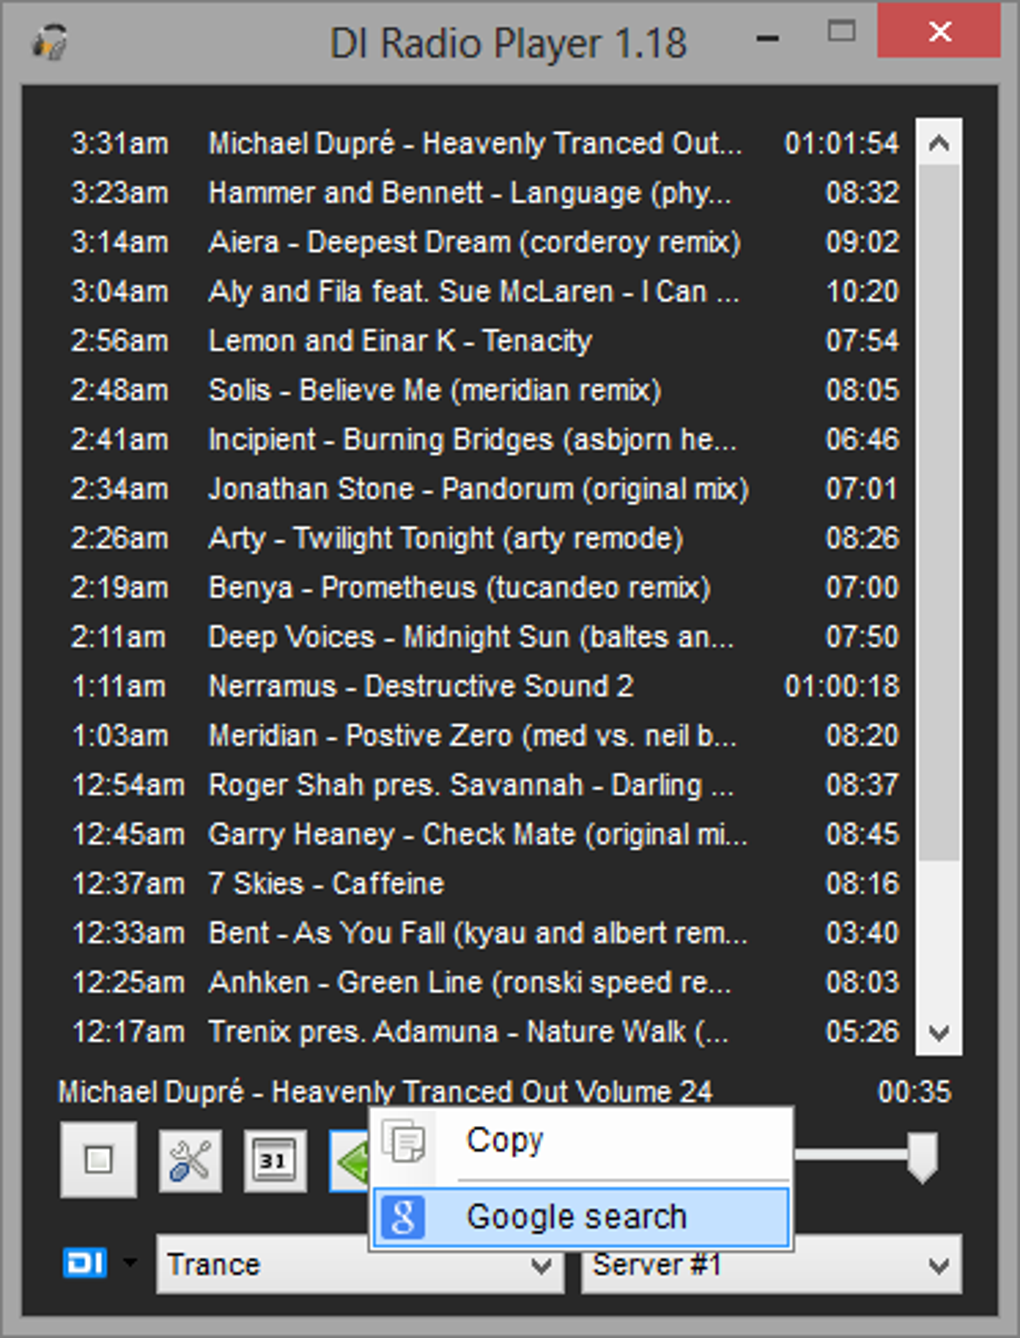Open settings with the tools icon
Viewport: 1020px width, 1338px height.
[190, 1161]
